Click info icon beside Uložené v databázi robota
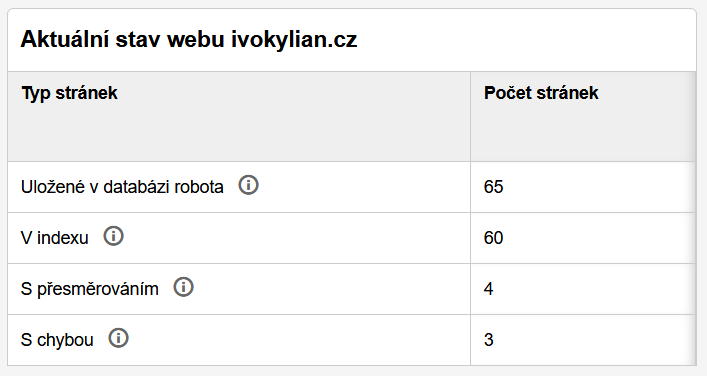 pos(248,185)
